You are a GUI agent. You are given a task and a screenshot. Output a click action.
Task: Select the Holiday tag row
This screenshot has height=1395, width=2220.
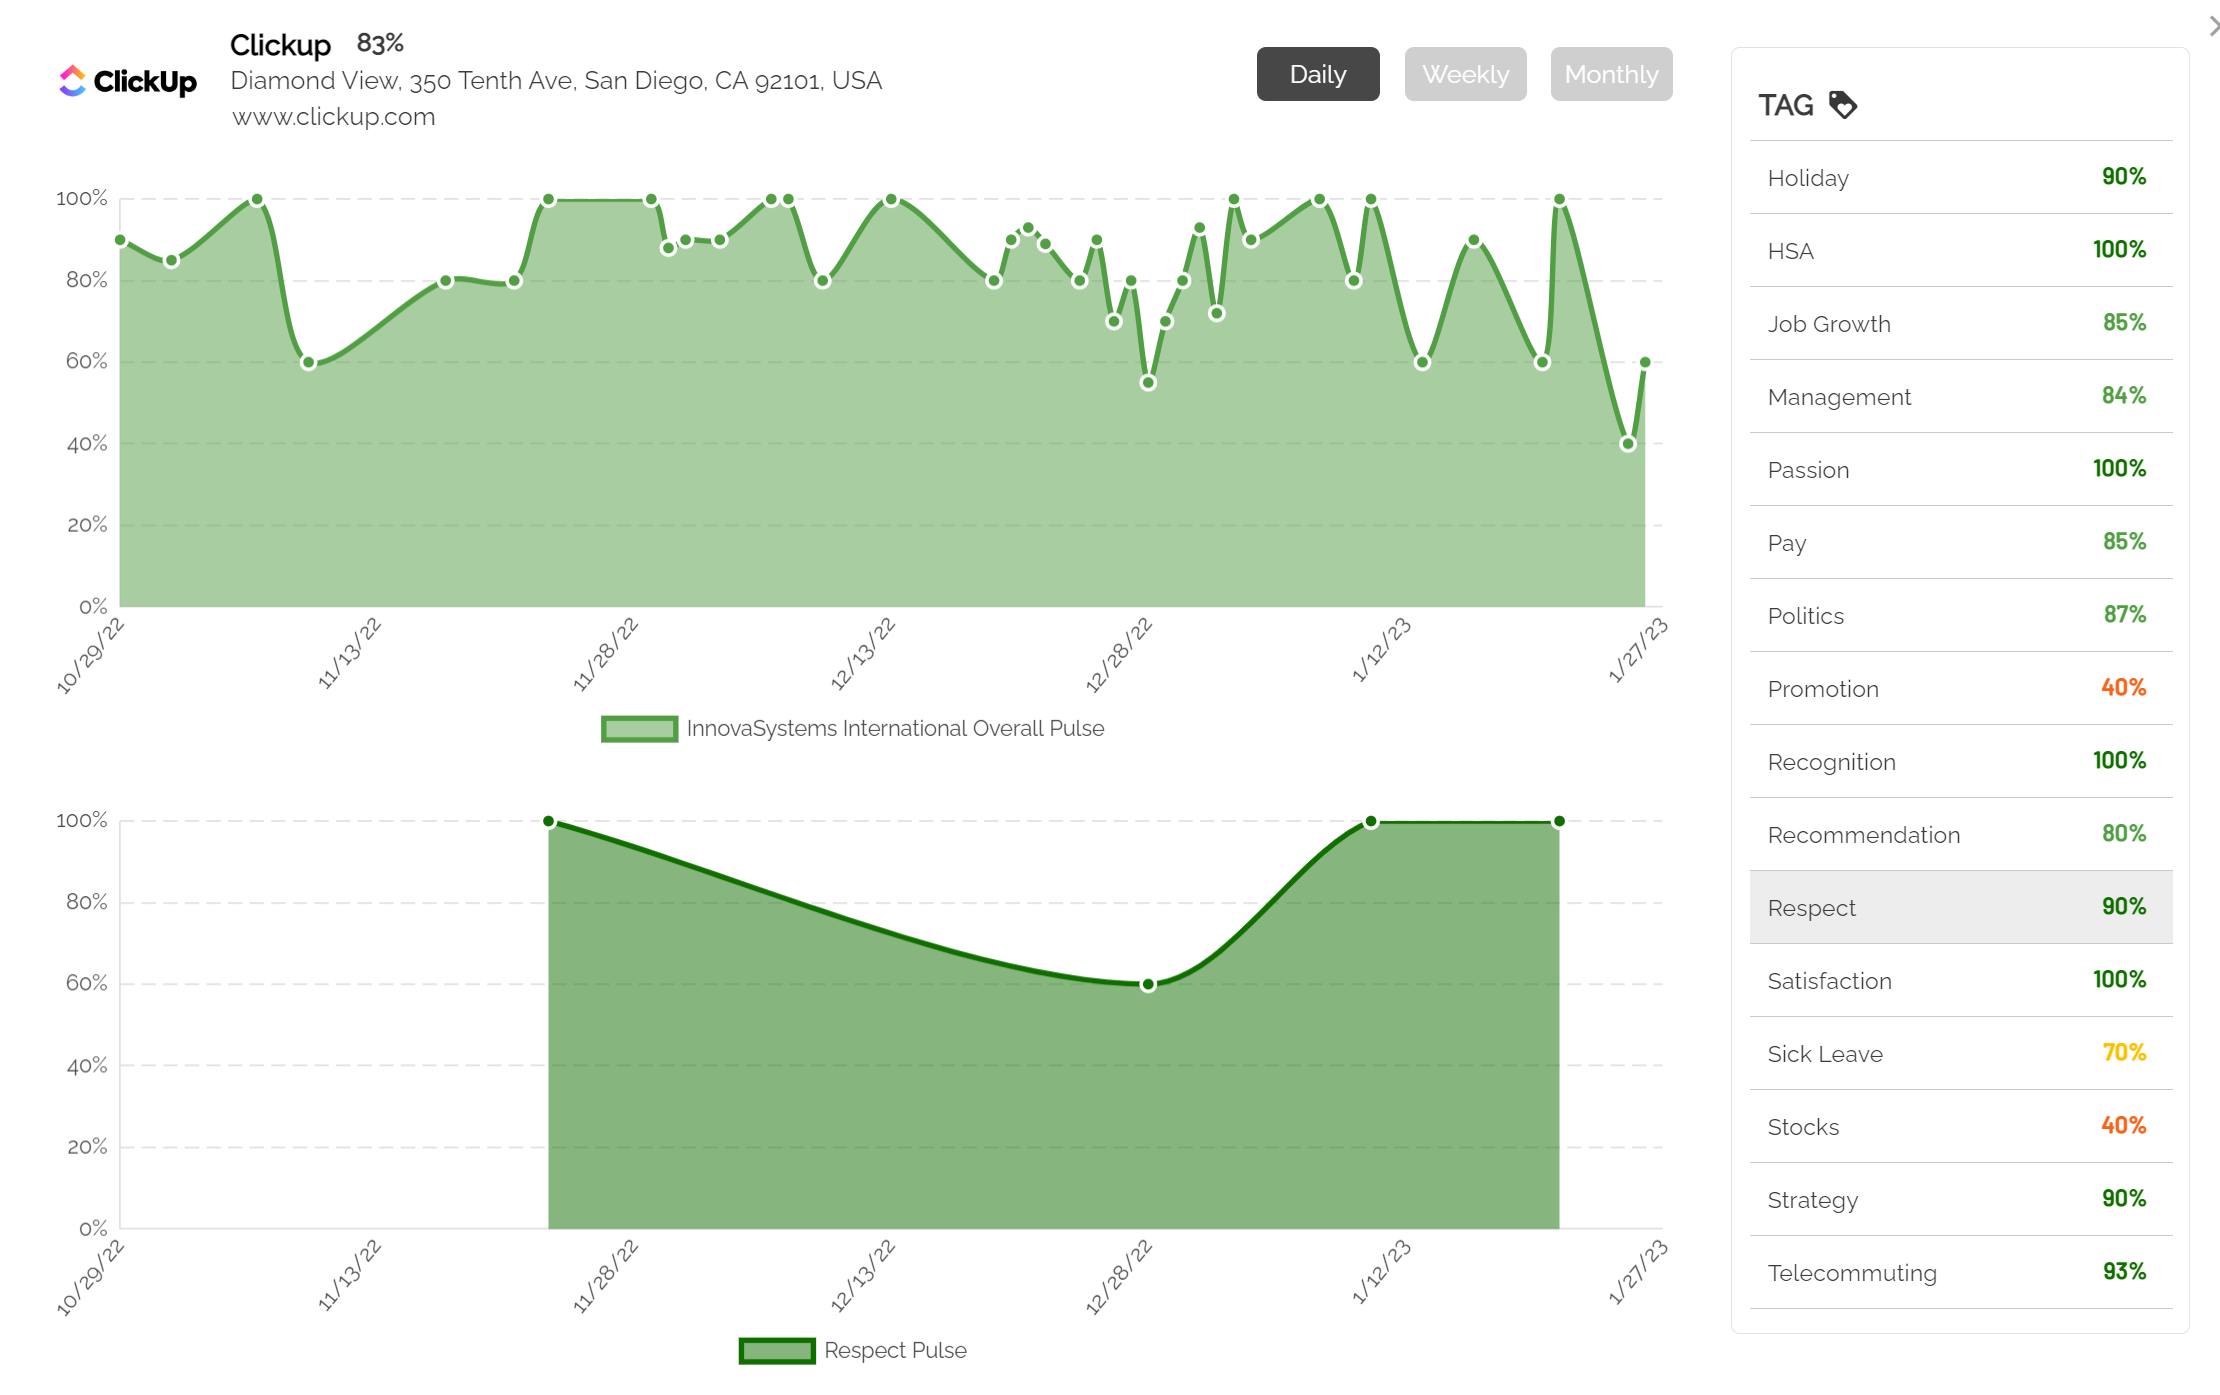(x=1961, y=177)
